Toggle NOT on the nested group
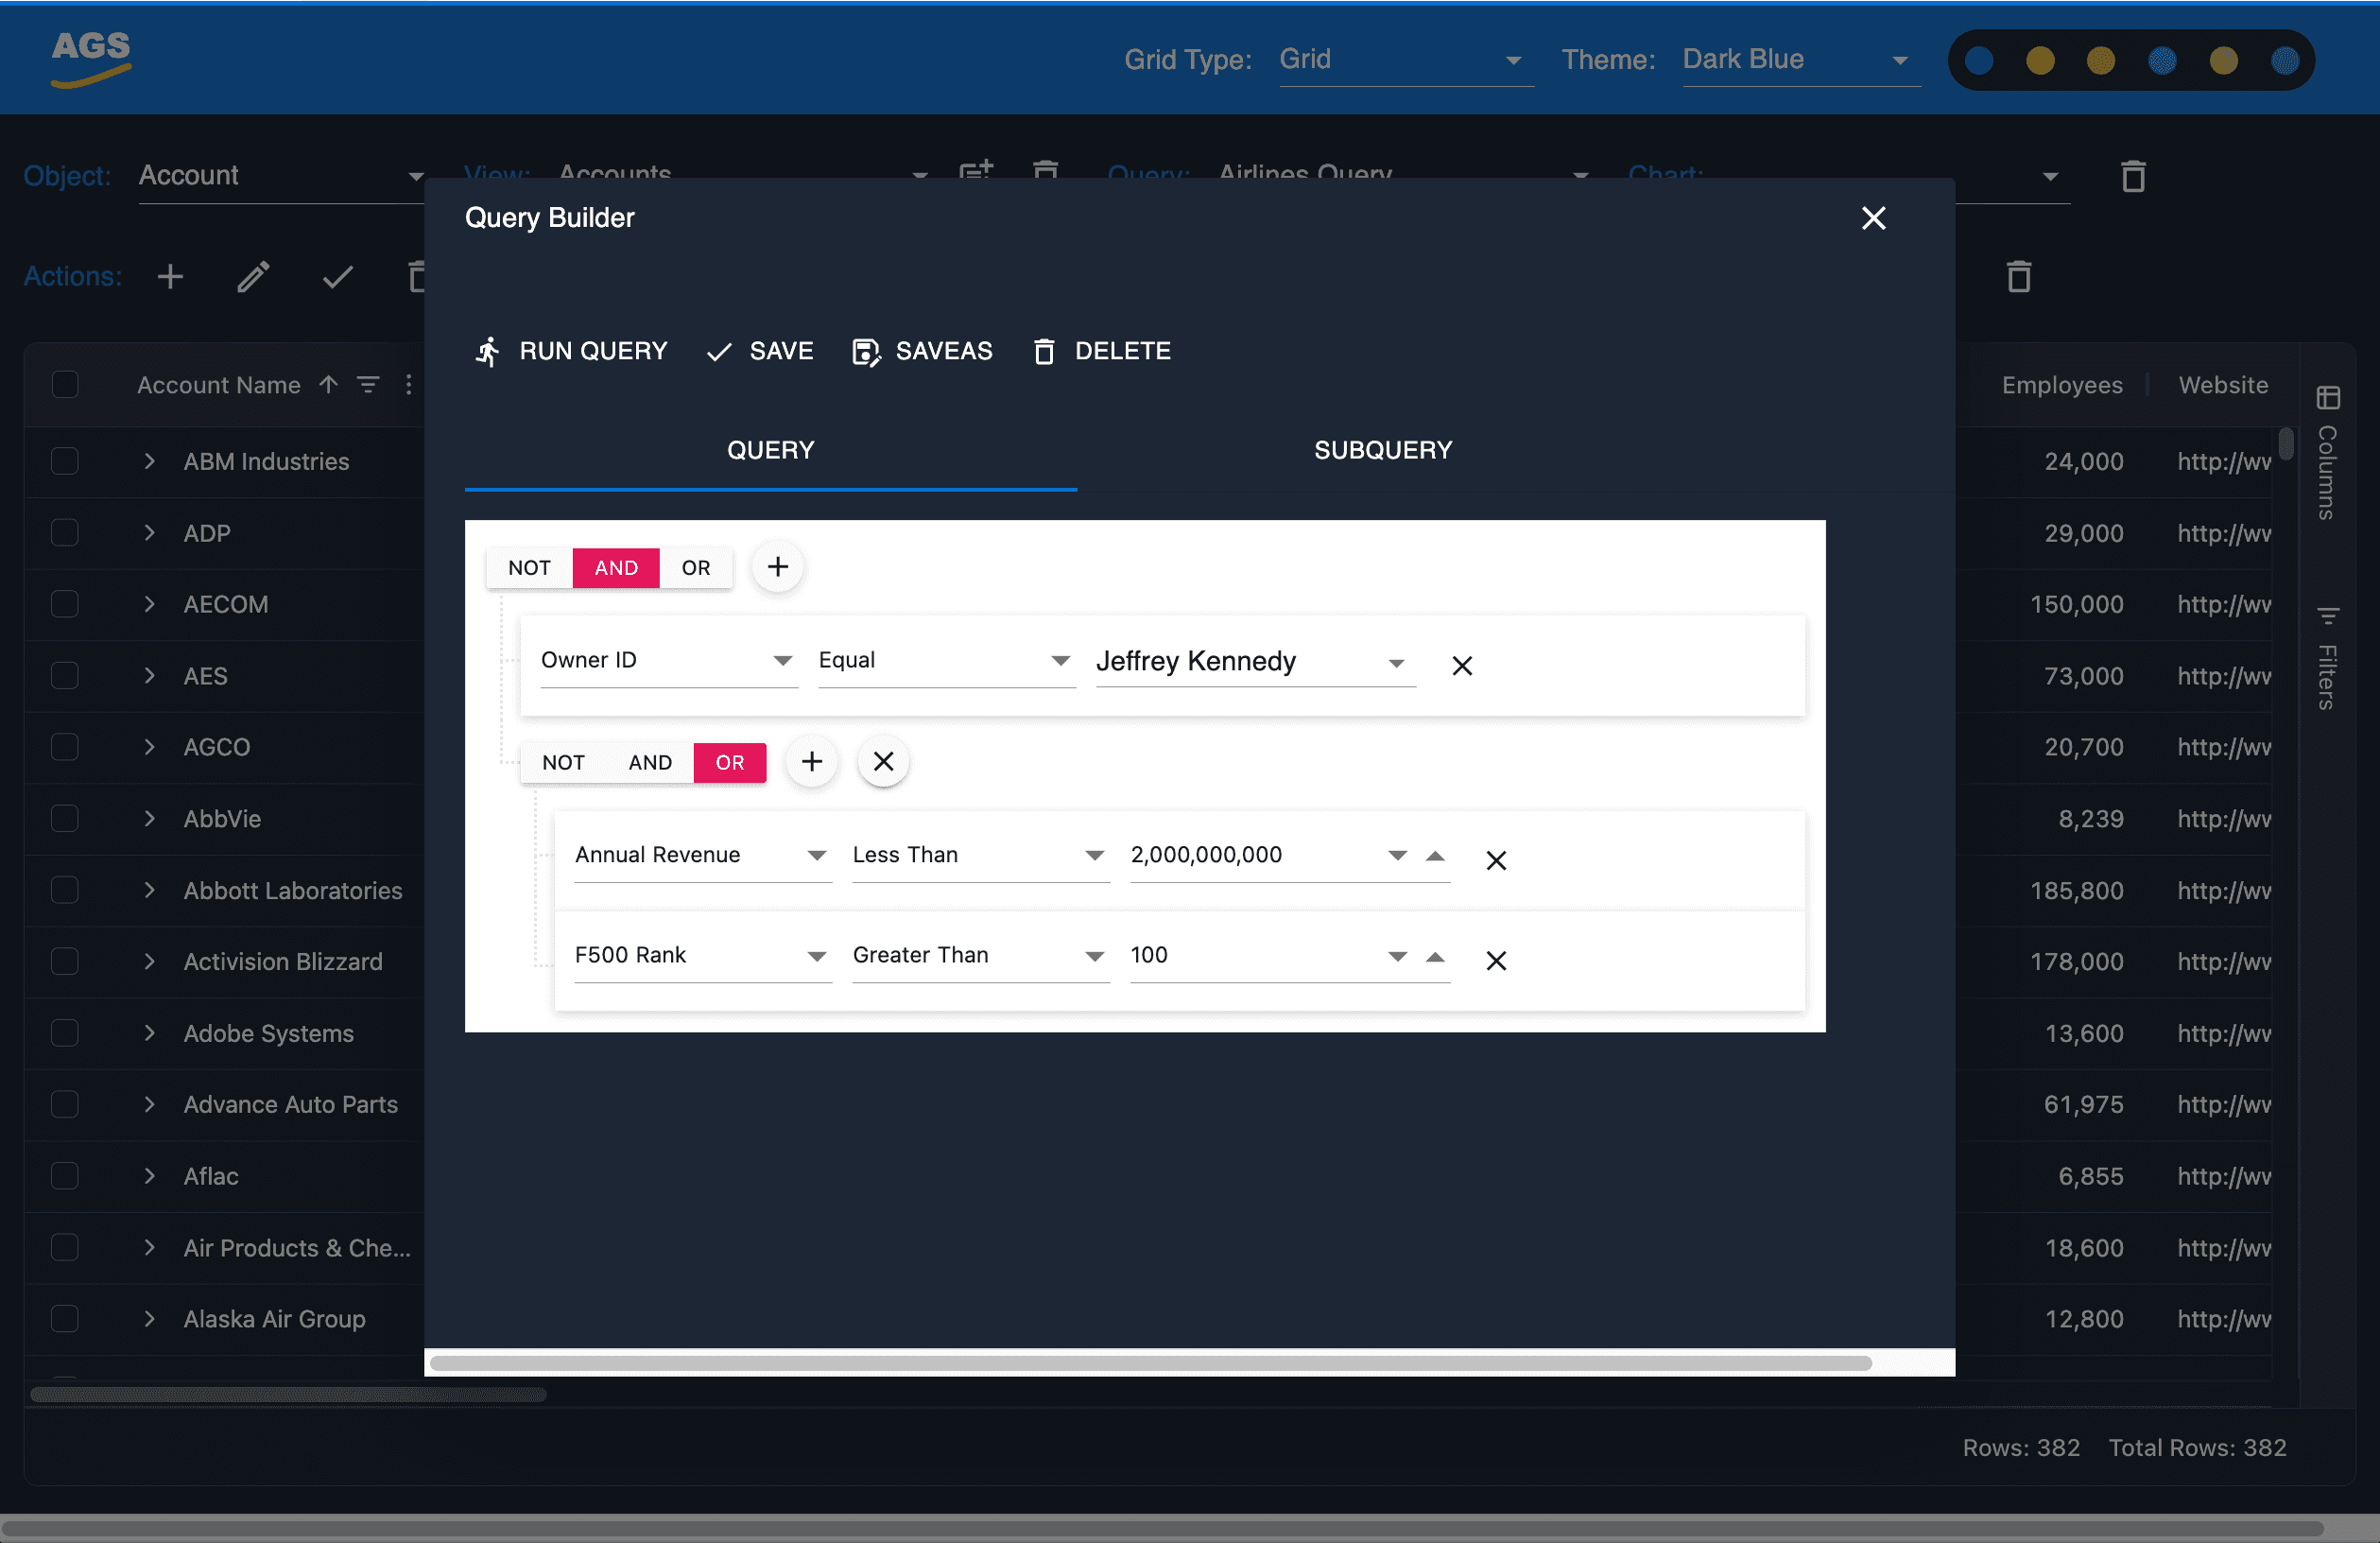The width and height of the screenshot is (2380, 1543). click(563, 763)
